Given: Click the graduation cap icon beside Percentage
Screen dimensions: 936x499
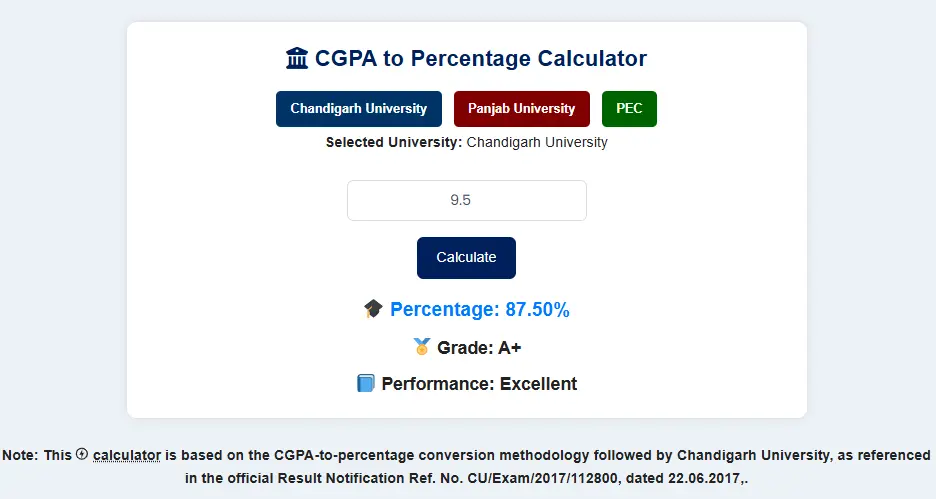Looking at the screenshot, I should click(x=373, y=310).
